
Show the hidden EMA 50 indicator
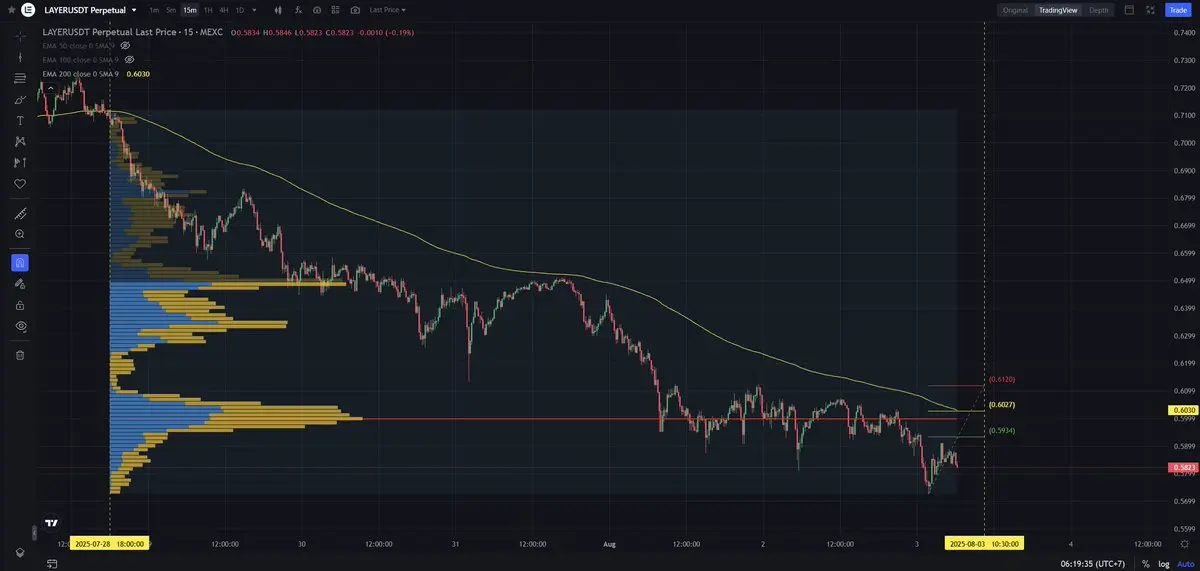[x=126, y=46]
